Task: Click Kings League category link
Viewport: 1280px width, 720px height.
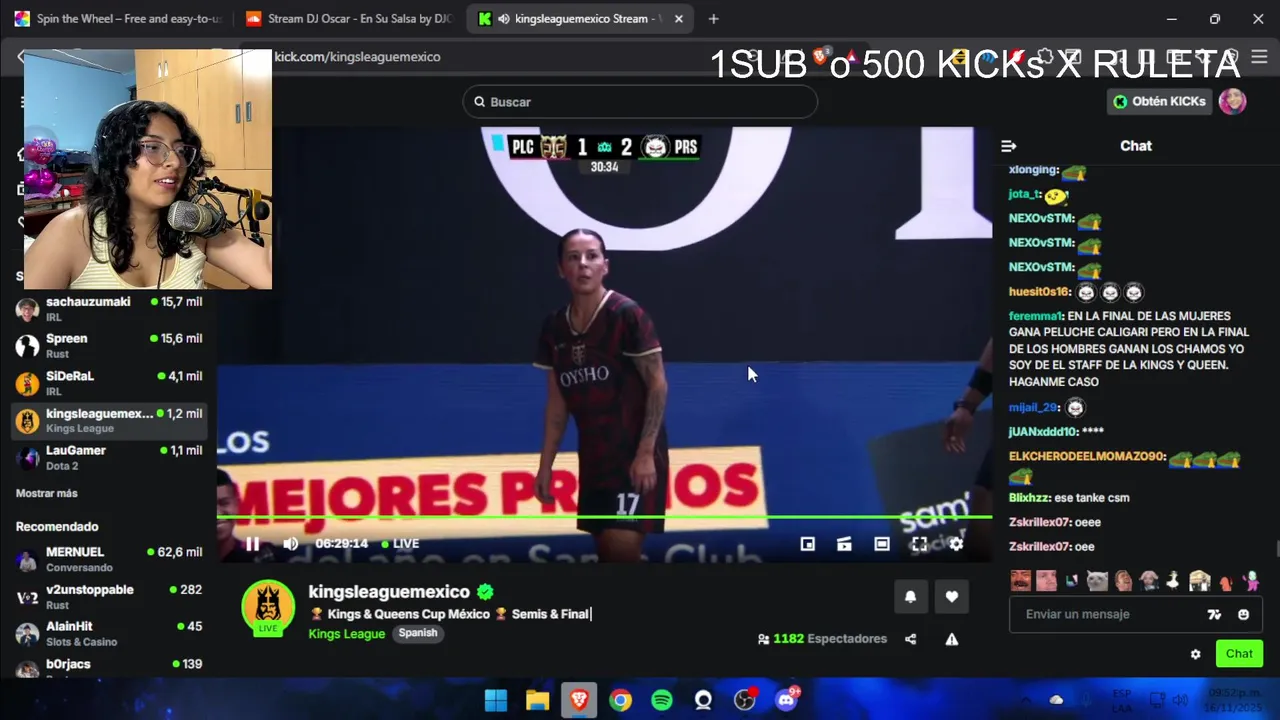Action: tap(346, 634)
